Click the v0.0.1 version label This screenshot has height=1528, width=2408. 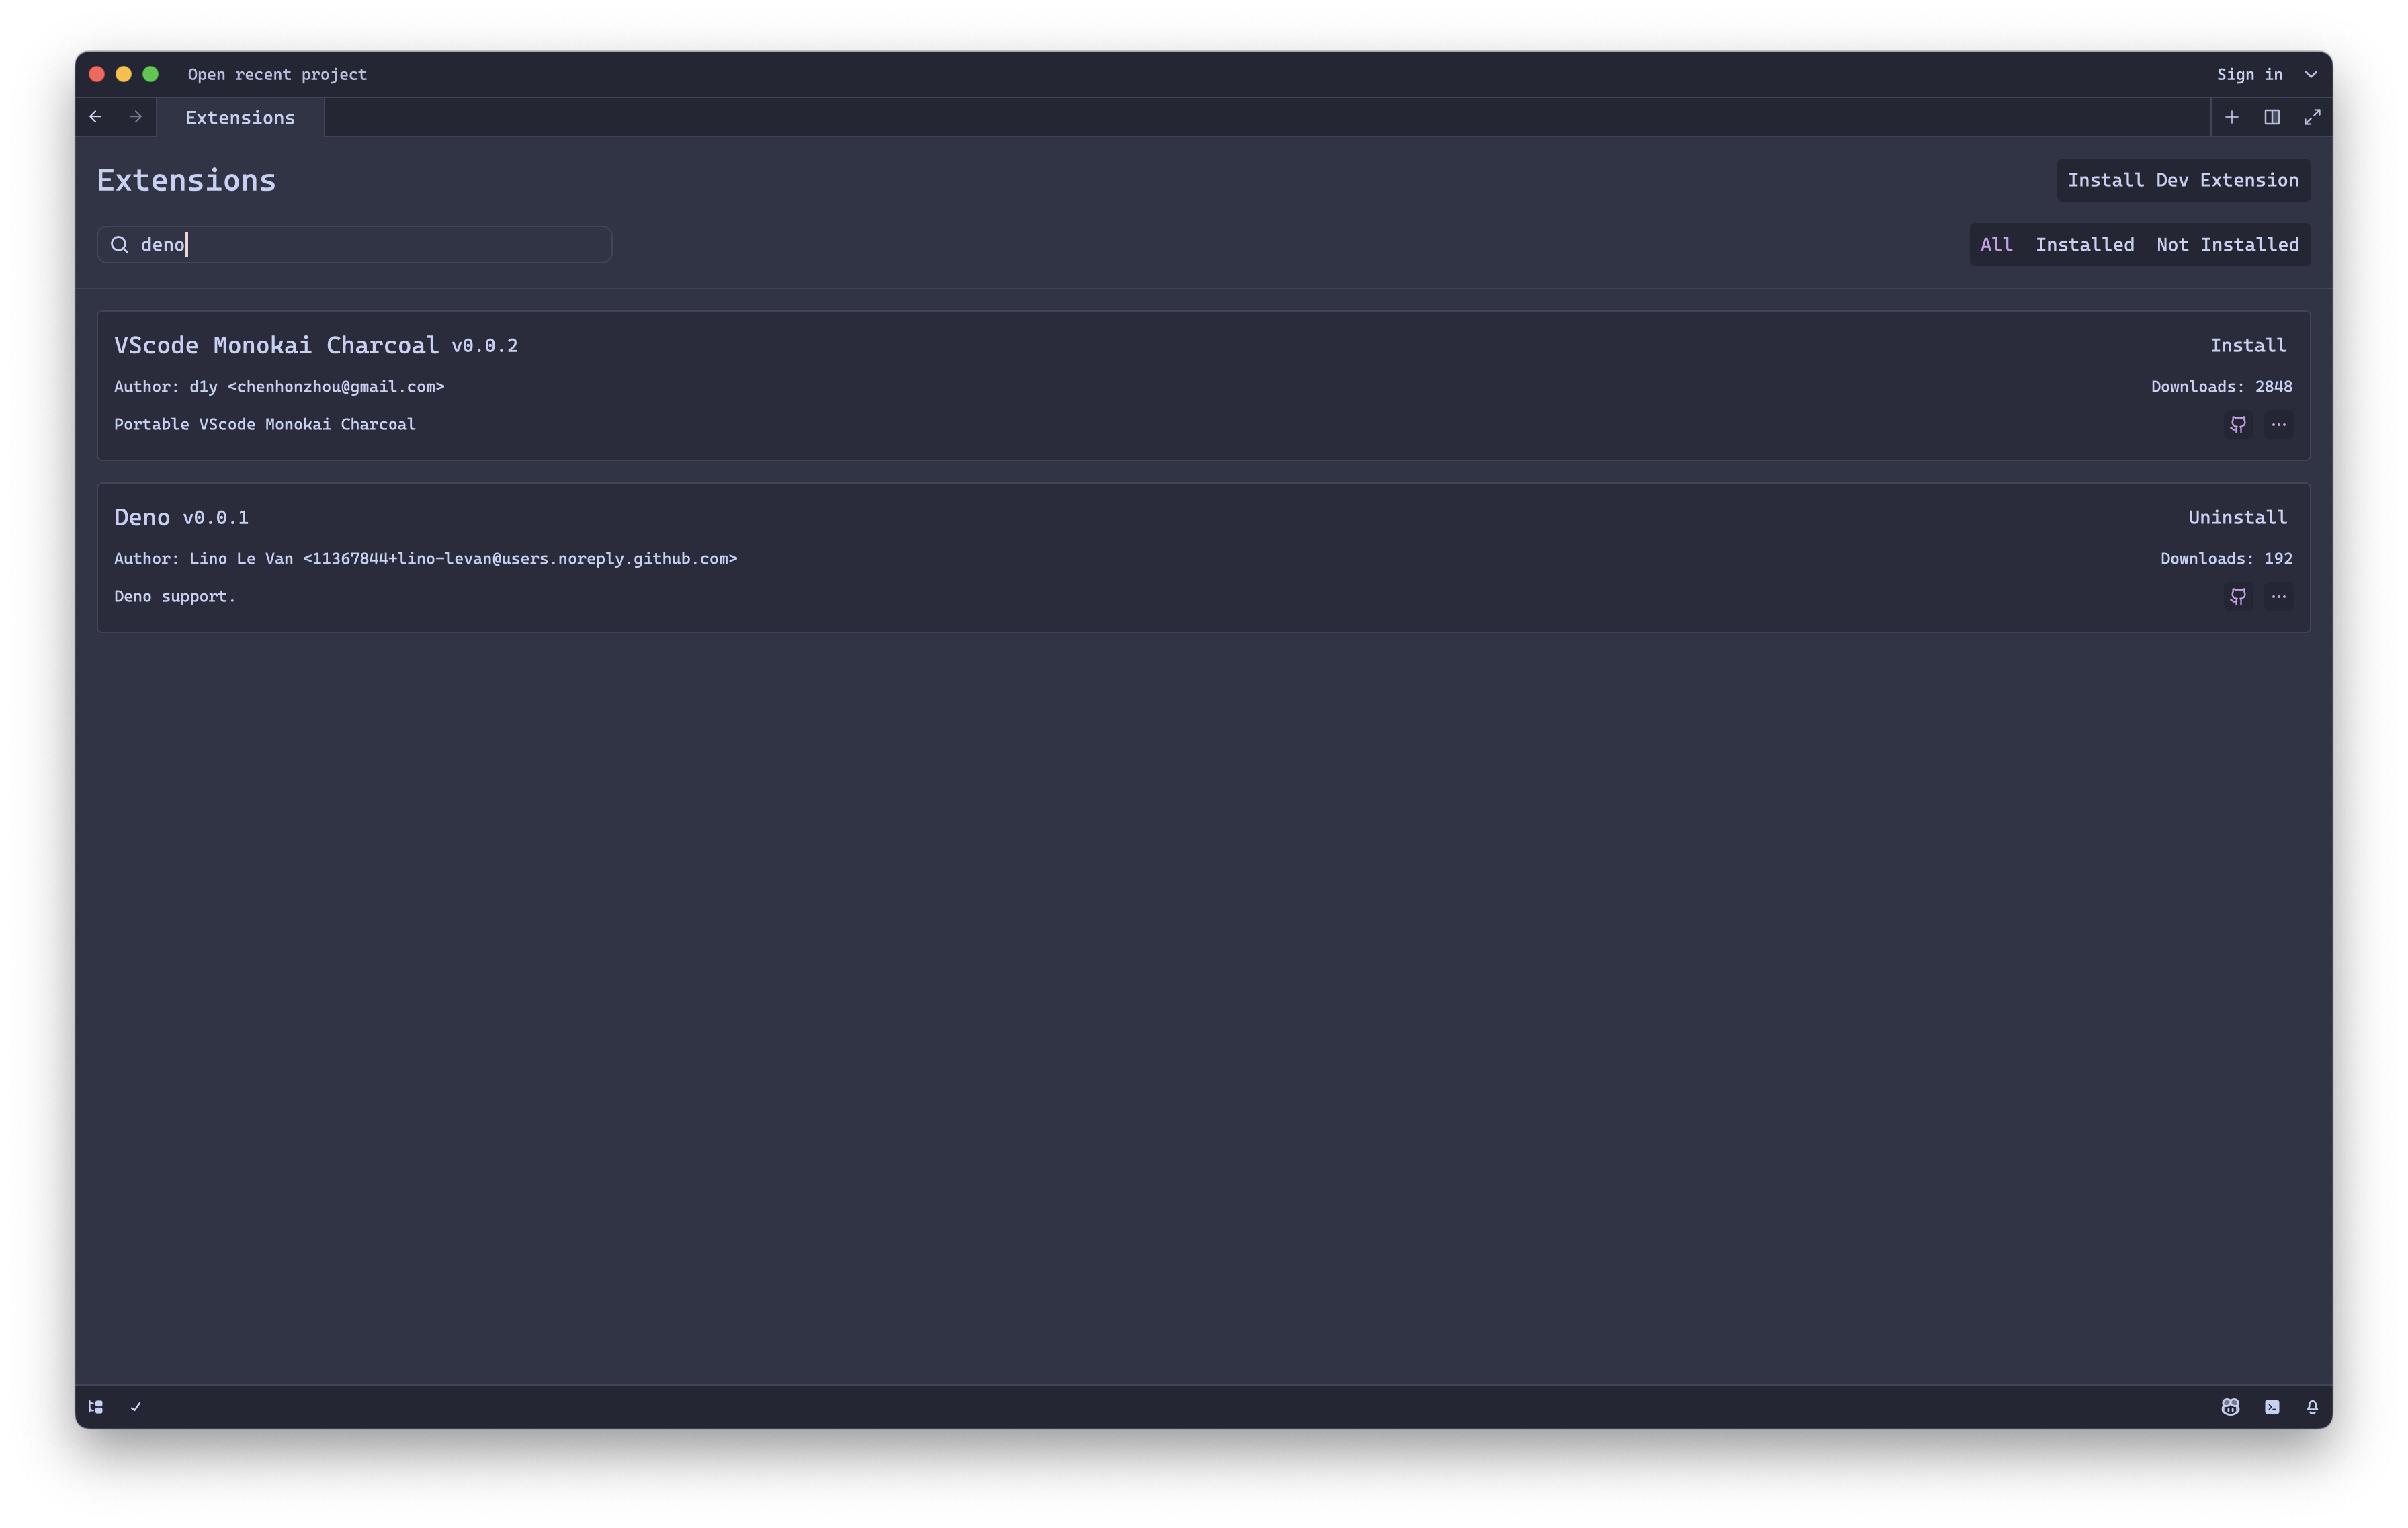tap(215, 518)
